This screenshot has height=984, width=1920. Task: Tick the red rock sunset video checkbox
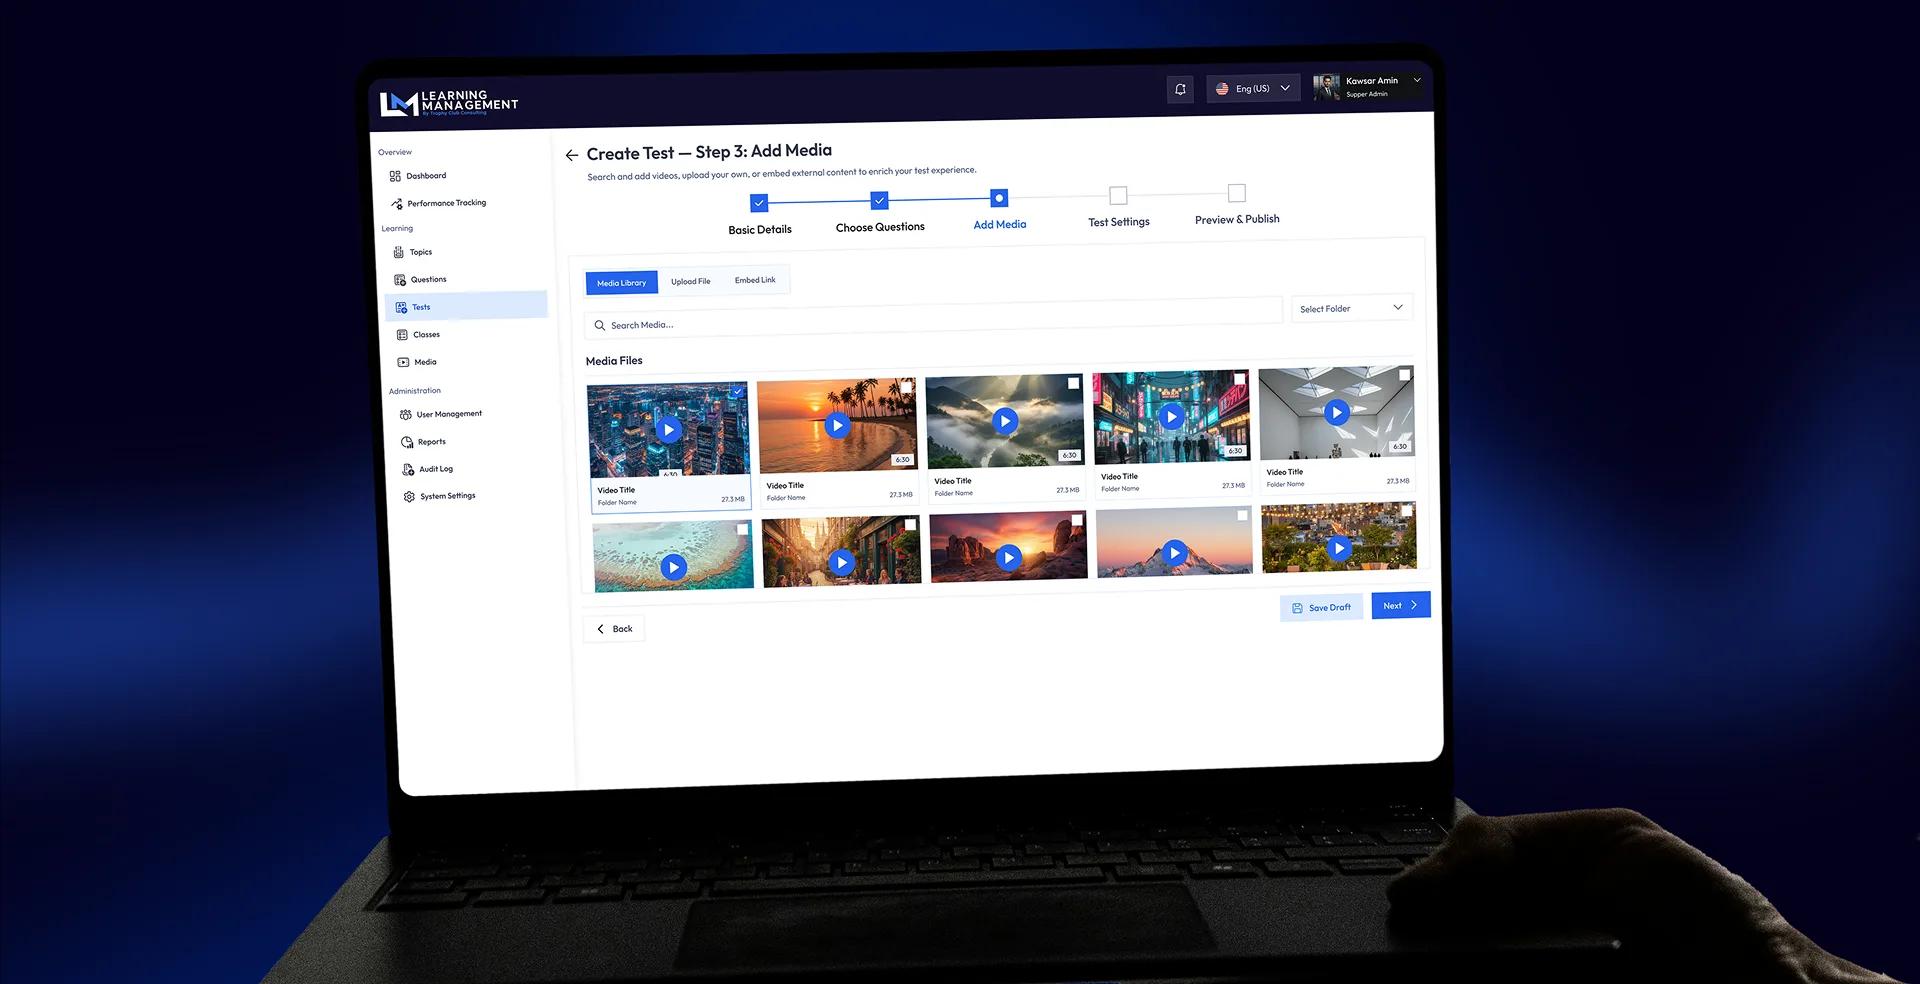(x=1077, y=520)
